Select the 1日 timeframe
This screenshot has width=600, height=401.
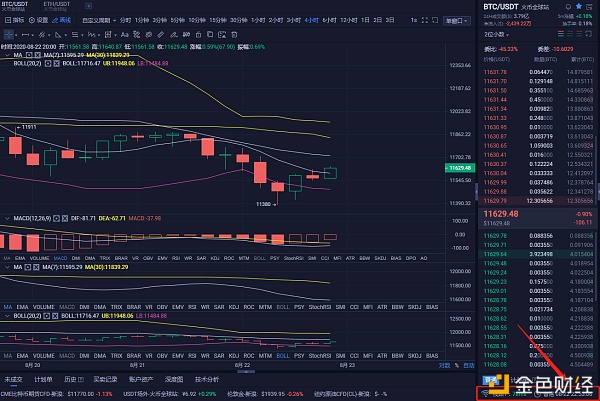pyautogui.click(x=365, y=20)
